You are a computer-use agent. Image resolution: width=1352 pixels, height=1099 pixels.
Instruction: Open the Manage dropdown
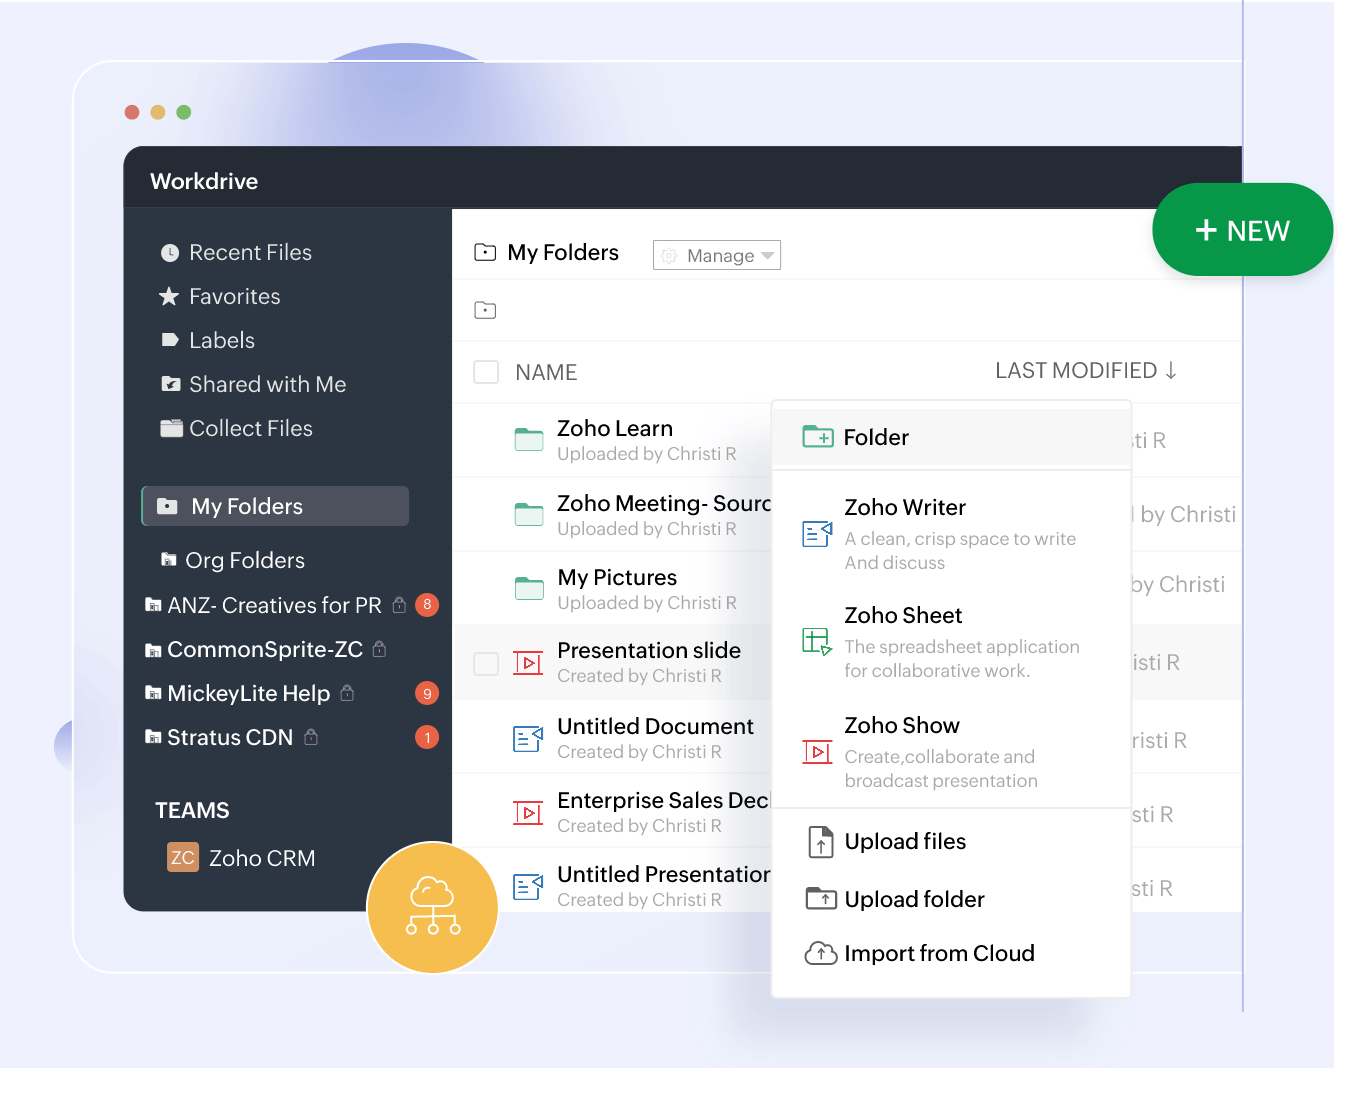click(x=717, y=255)
